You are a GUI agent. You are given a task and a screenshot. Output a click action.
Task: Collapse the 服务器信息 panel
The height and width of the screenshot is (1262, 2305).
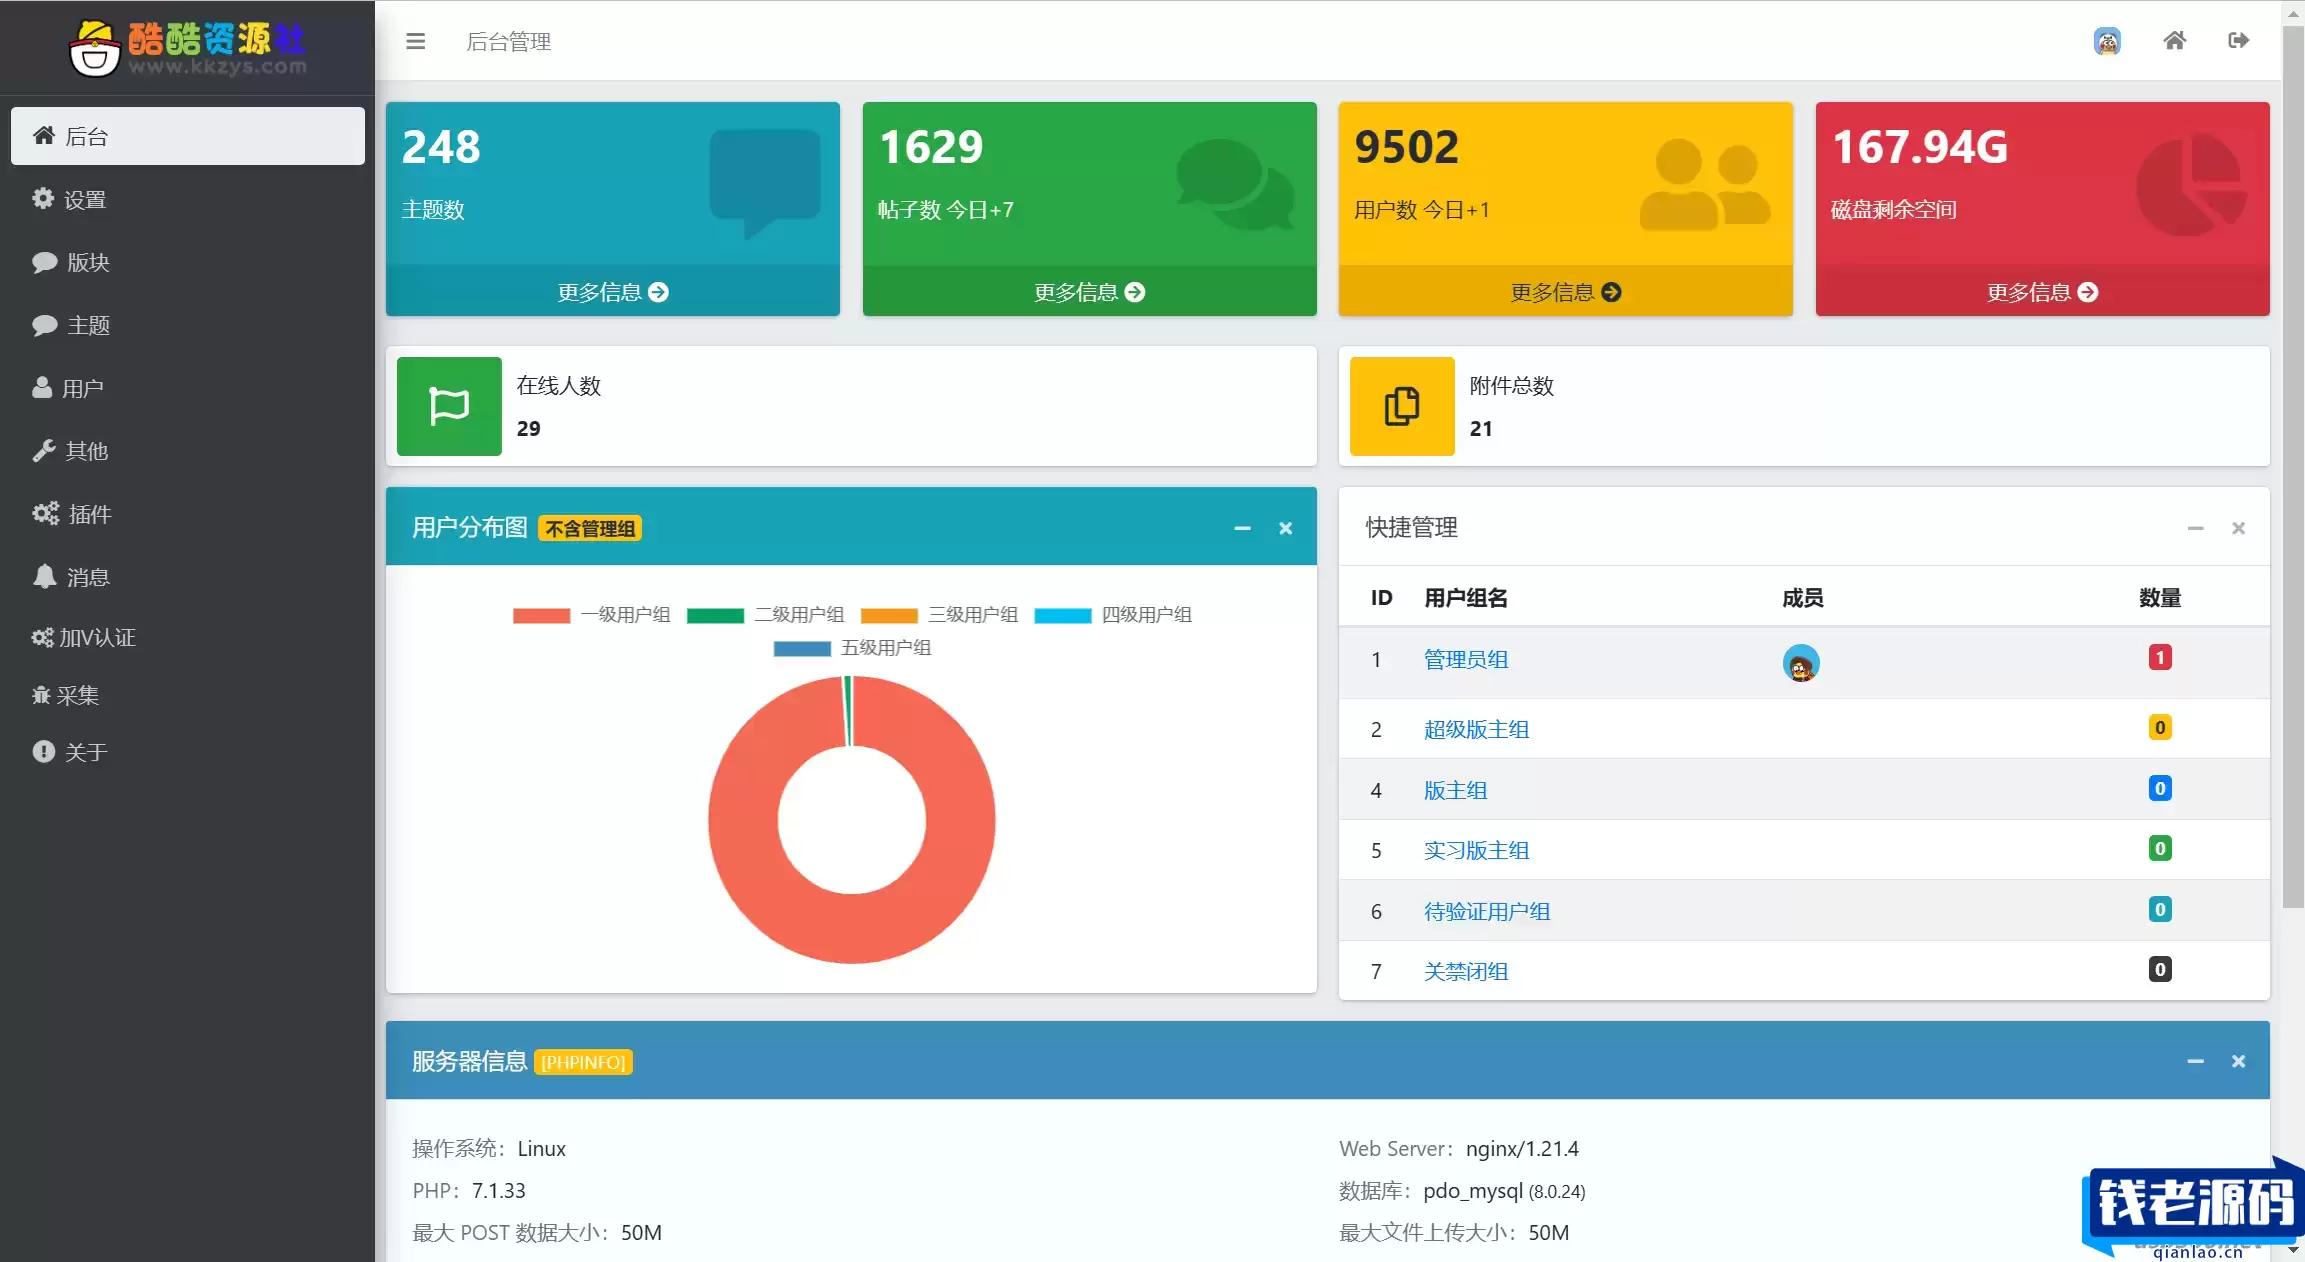(2195, 1061)
